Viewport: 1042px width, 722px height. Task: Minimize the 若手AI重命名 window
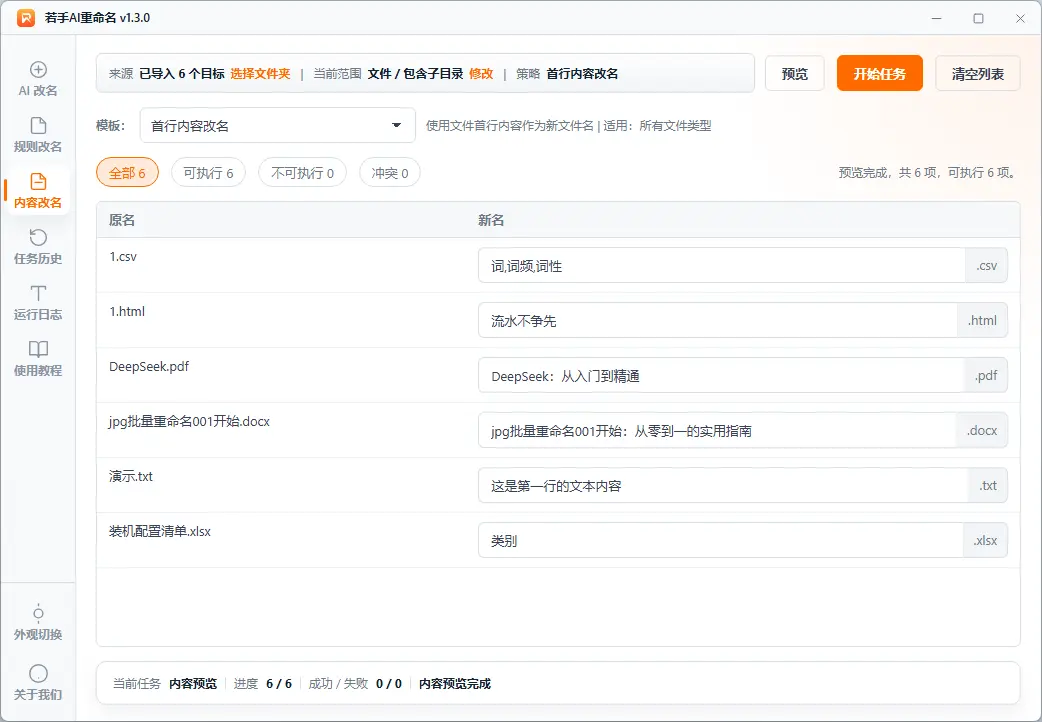[936, 18]
